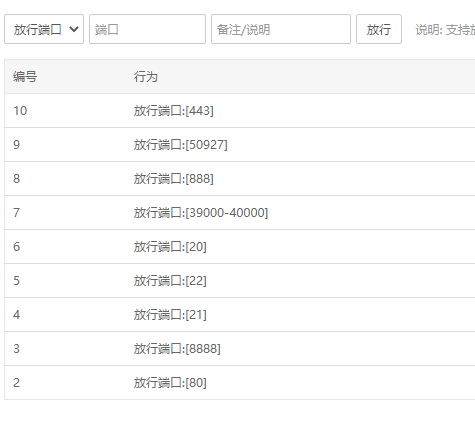Select the row with ports 39000-40000
The width and height of the screenshot is (475, 435).
240,213
